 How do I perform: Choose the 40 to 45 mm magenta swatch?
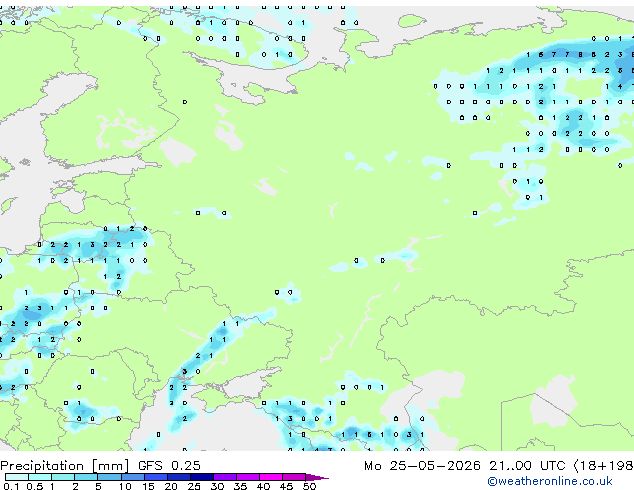(x=271, y=477)
